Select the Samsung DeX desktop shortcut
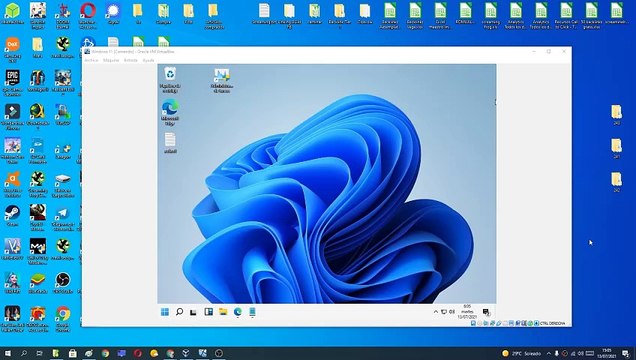This screenshot has width=636, height=360. point(13,49)
